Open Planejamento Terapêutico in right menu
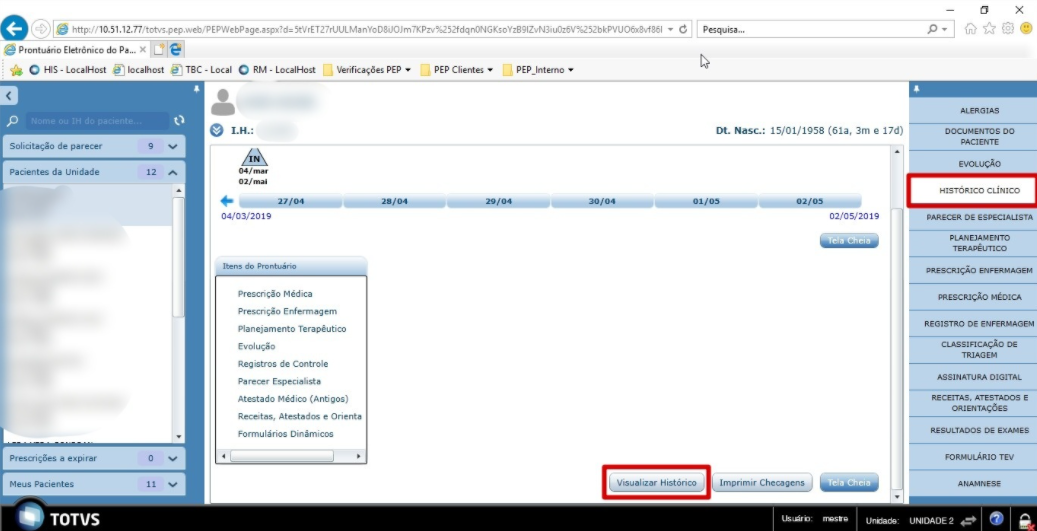This screenshot has height=531, width=1037. pyautogui.click(x=979, y=243)
